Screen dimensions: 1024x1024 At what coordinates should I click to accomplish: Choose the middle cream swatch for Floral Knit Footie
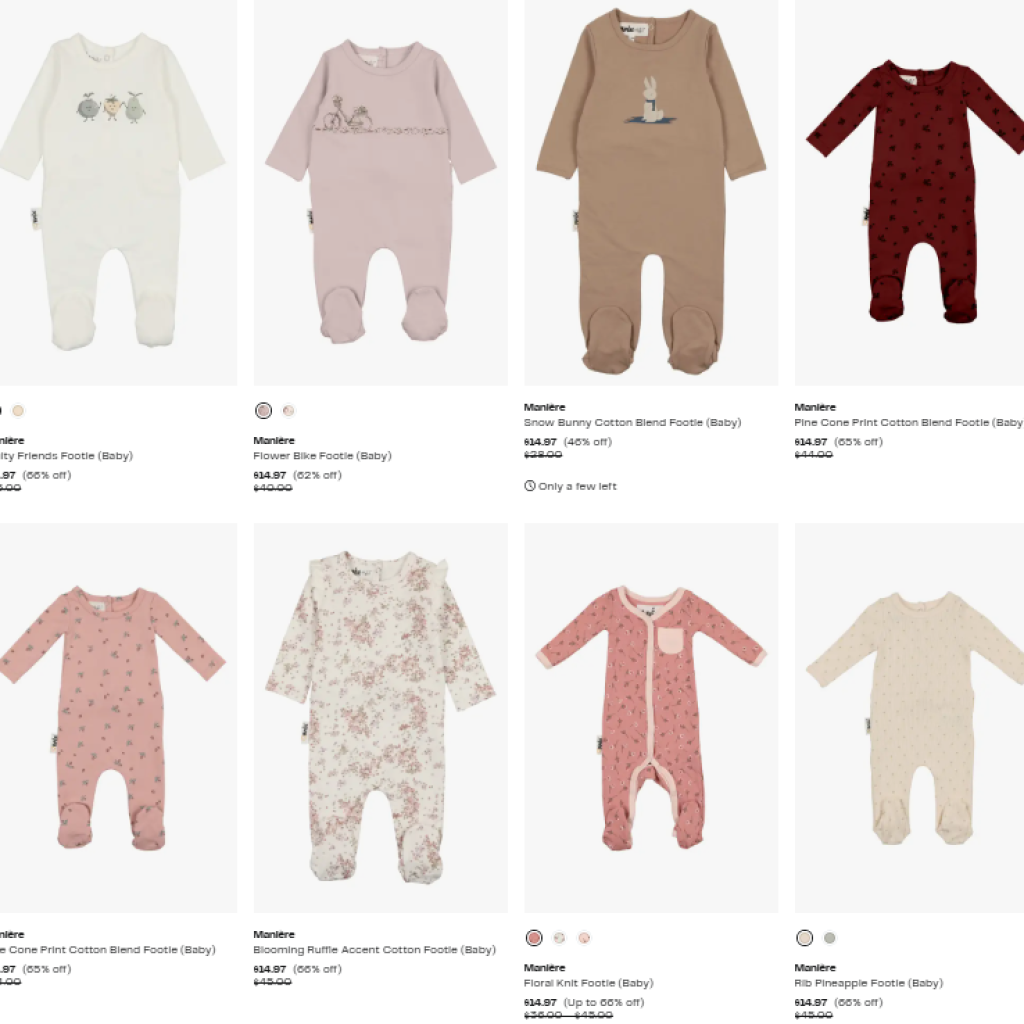[559, 938]
